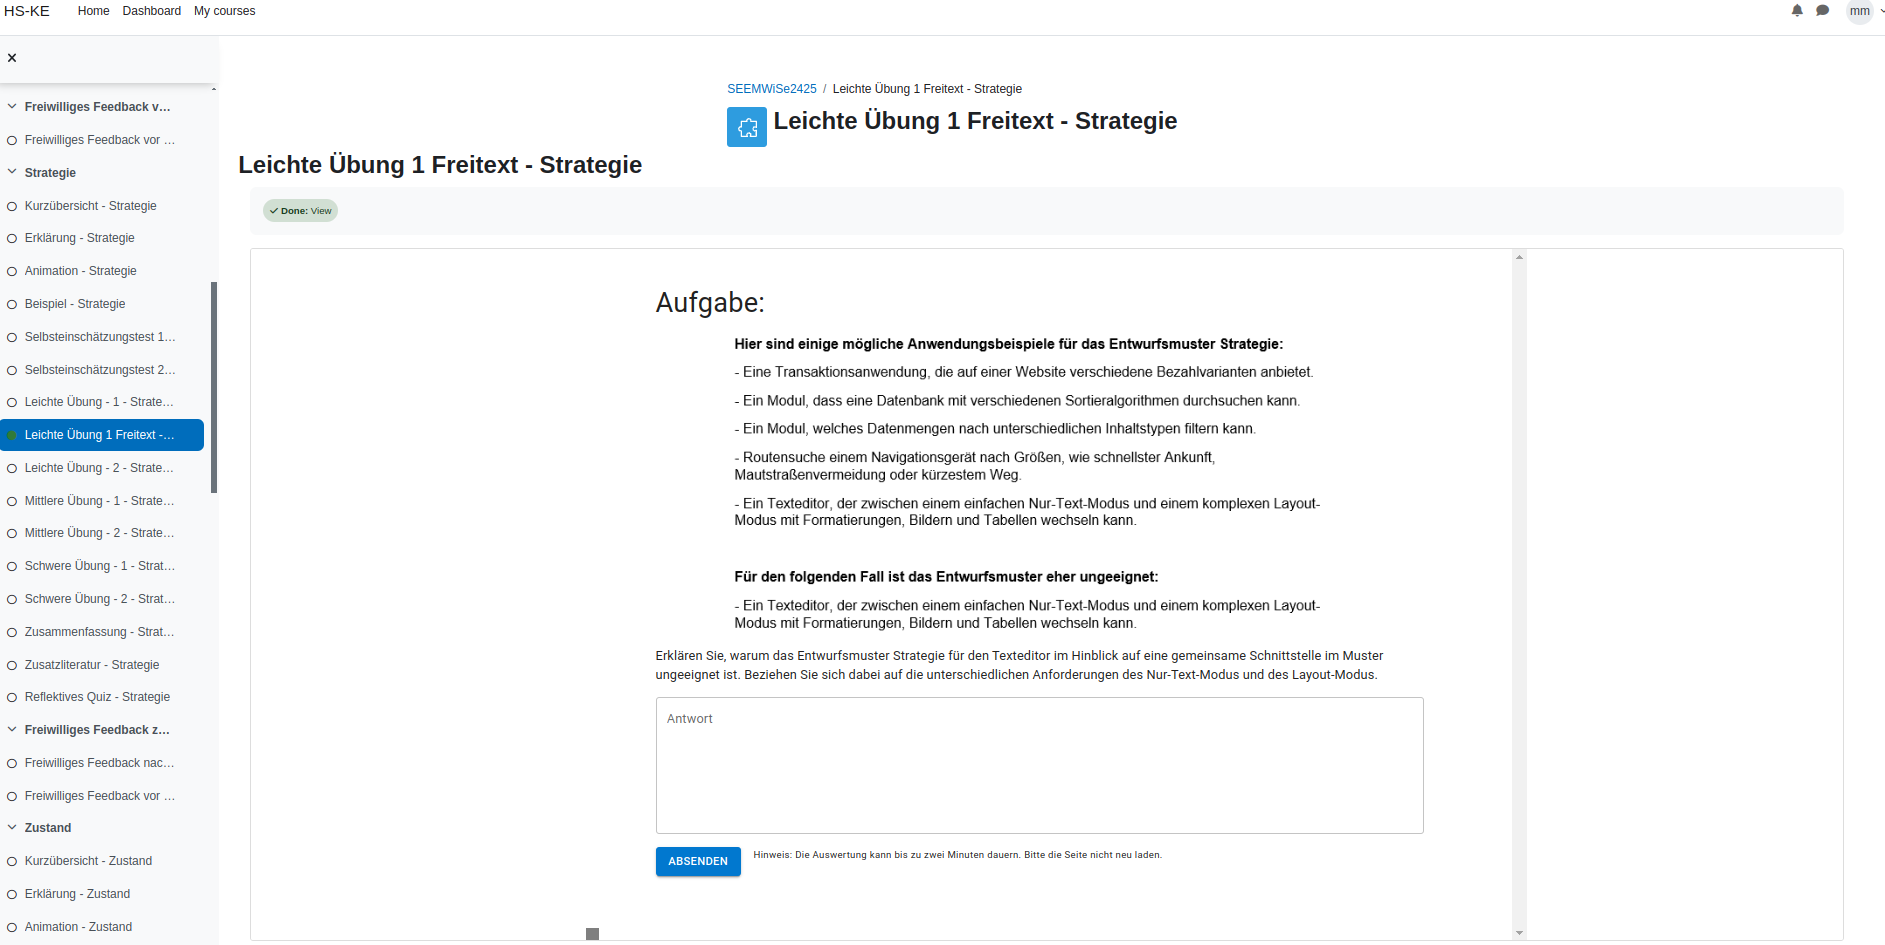1885x945 pixels.
Task: Select 'Reflektives Quiz - Strategie' in the sidebar
Action: point(97,697)
